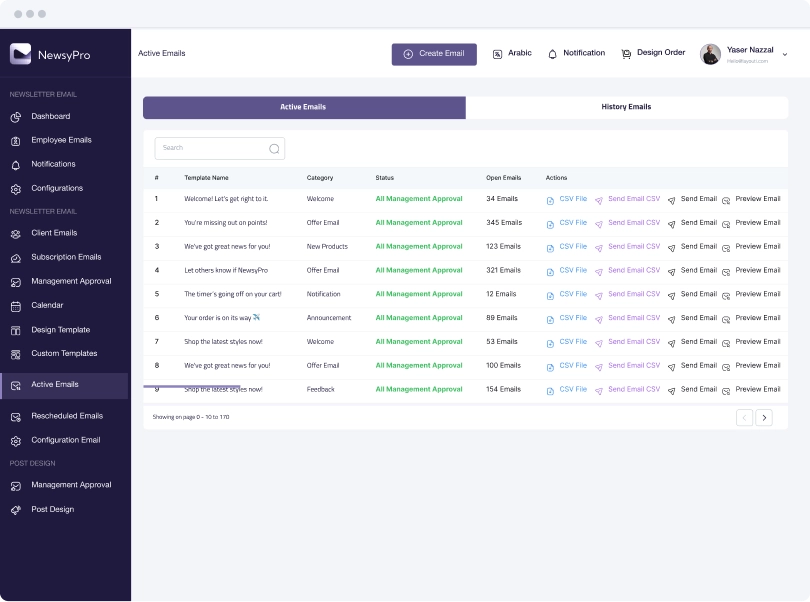The image size is (810, 602).
Task: Click the search magnifier icon
Action: pyautogui.click(x=274, y=149)
